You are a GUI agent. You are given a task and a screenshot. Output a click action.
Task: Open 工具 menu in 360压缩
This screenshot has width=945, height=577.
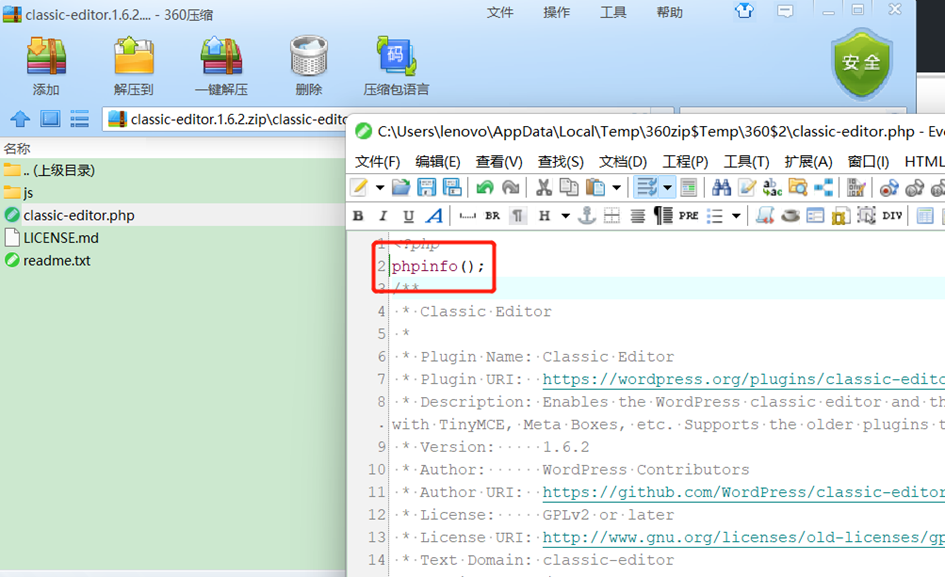[x=613, y=12]
